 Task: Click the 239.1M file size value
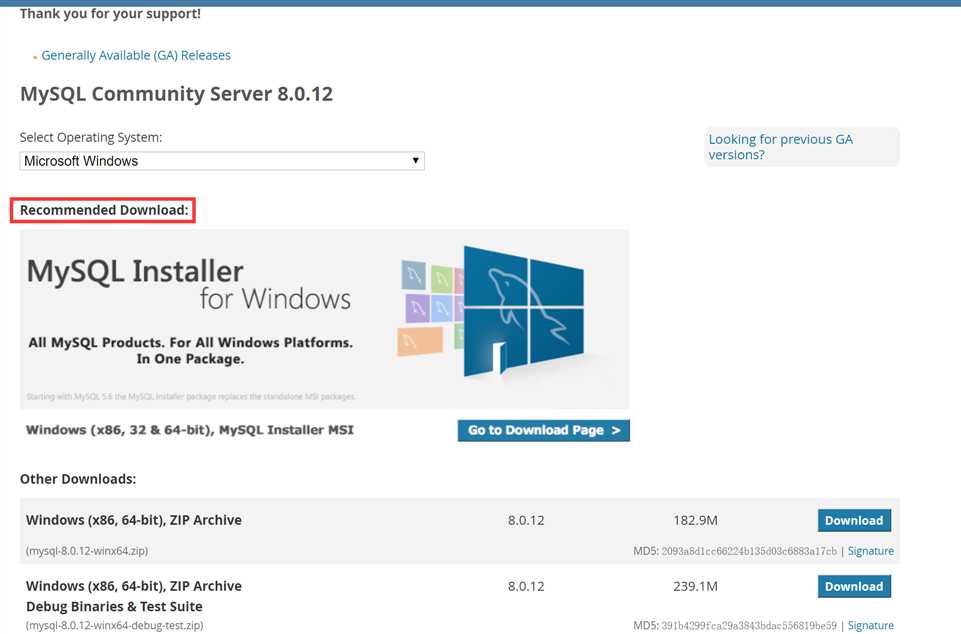(695, 586)
